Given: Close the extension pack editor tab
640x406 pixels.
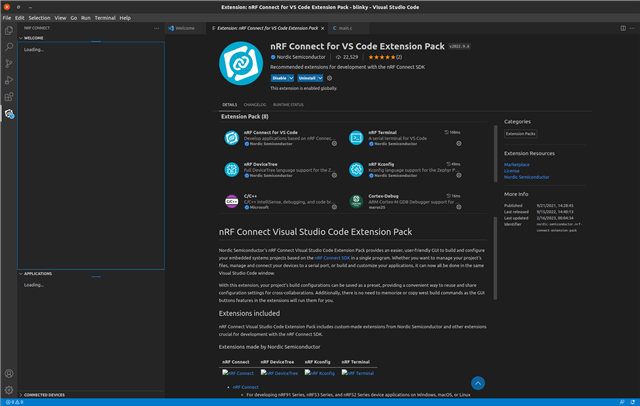Looking at the screenshot, I should [x=322, y=28].
